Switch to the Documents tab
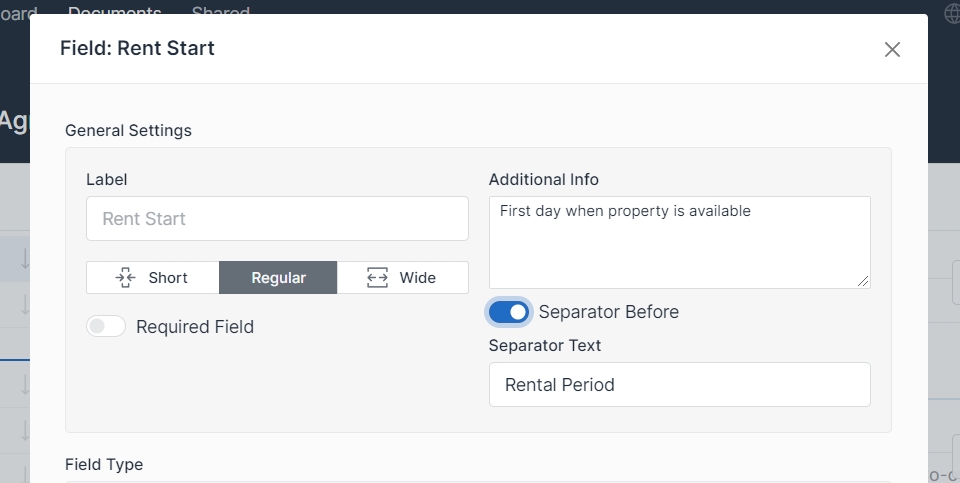The height and width of the screenshot is (483, 960). click(x=115, y=12)
